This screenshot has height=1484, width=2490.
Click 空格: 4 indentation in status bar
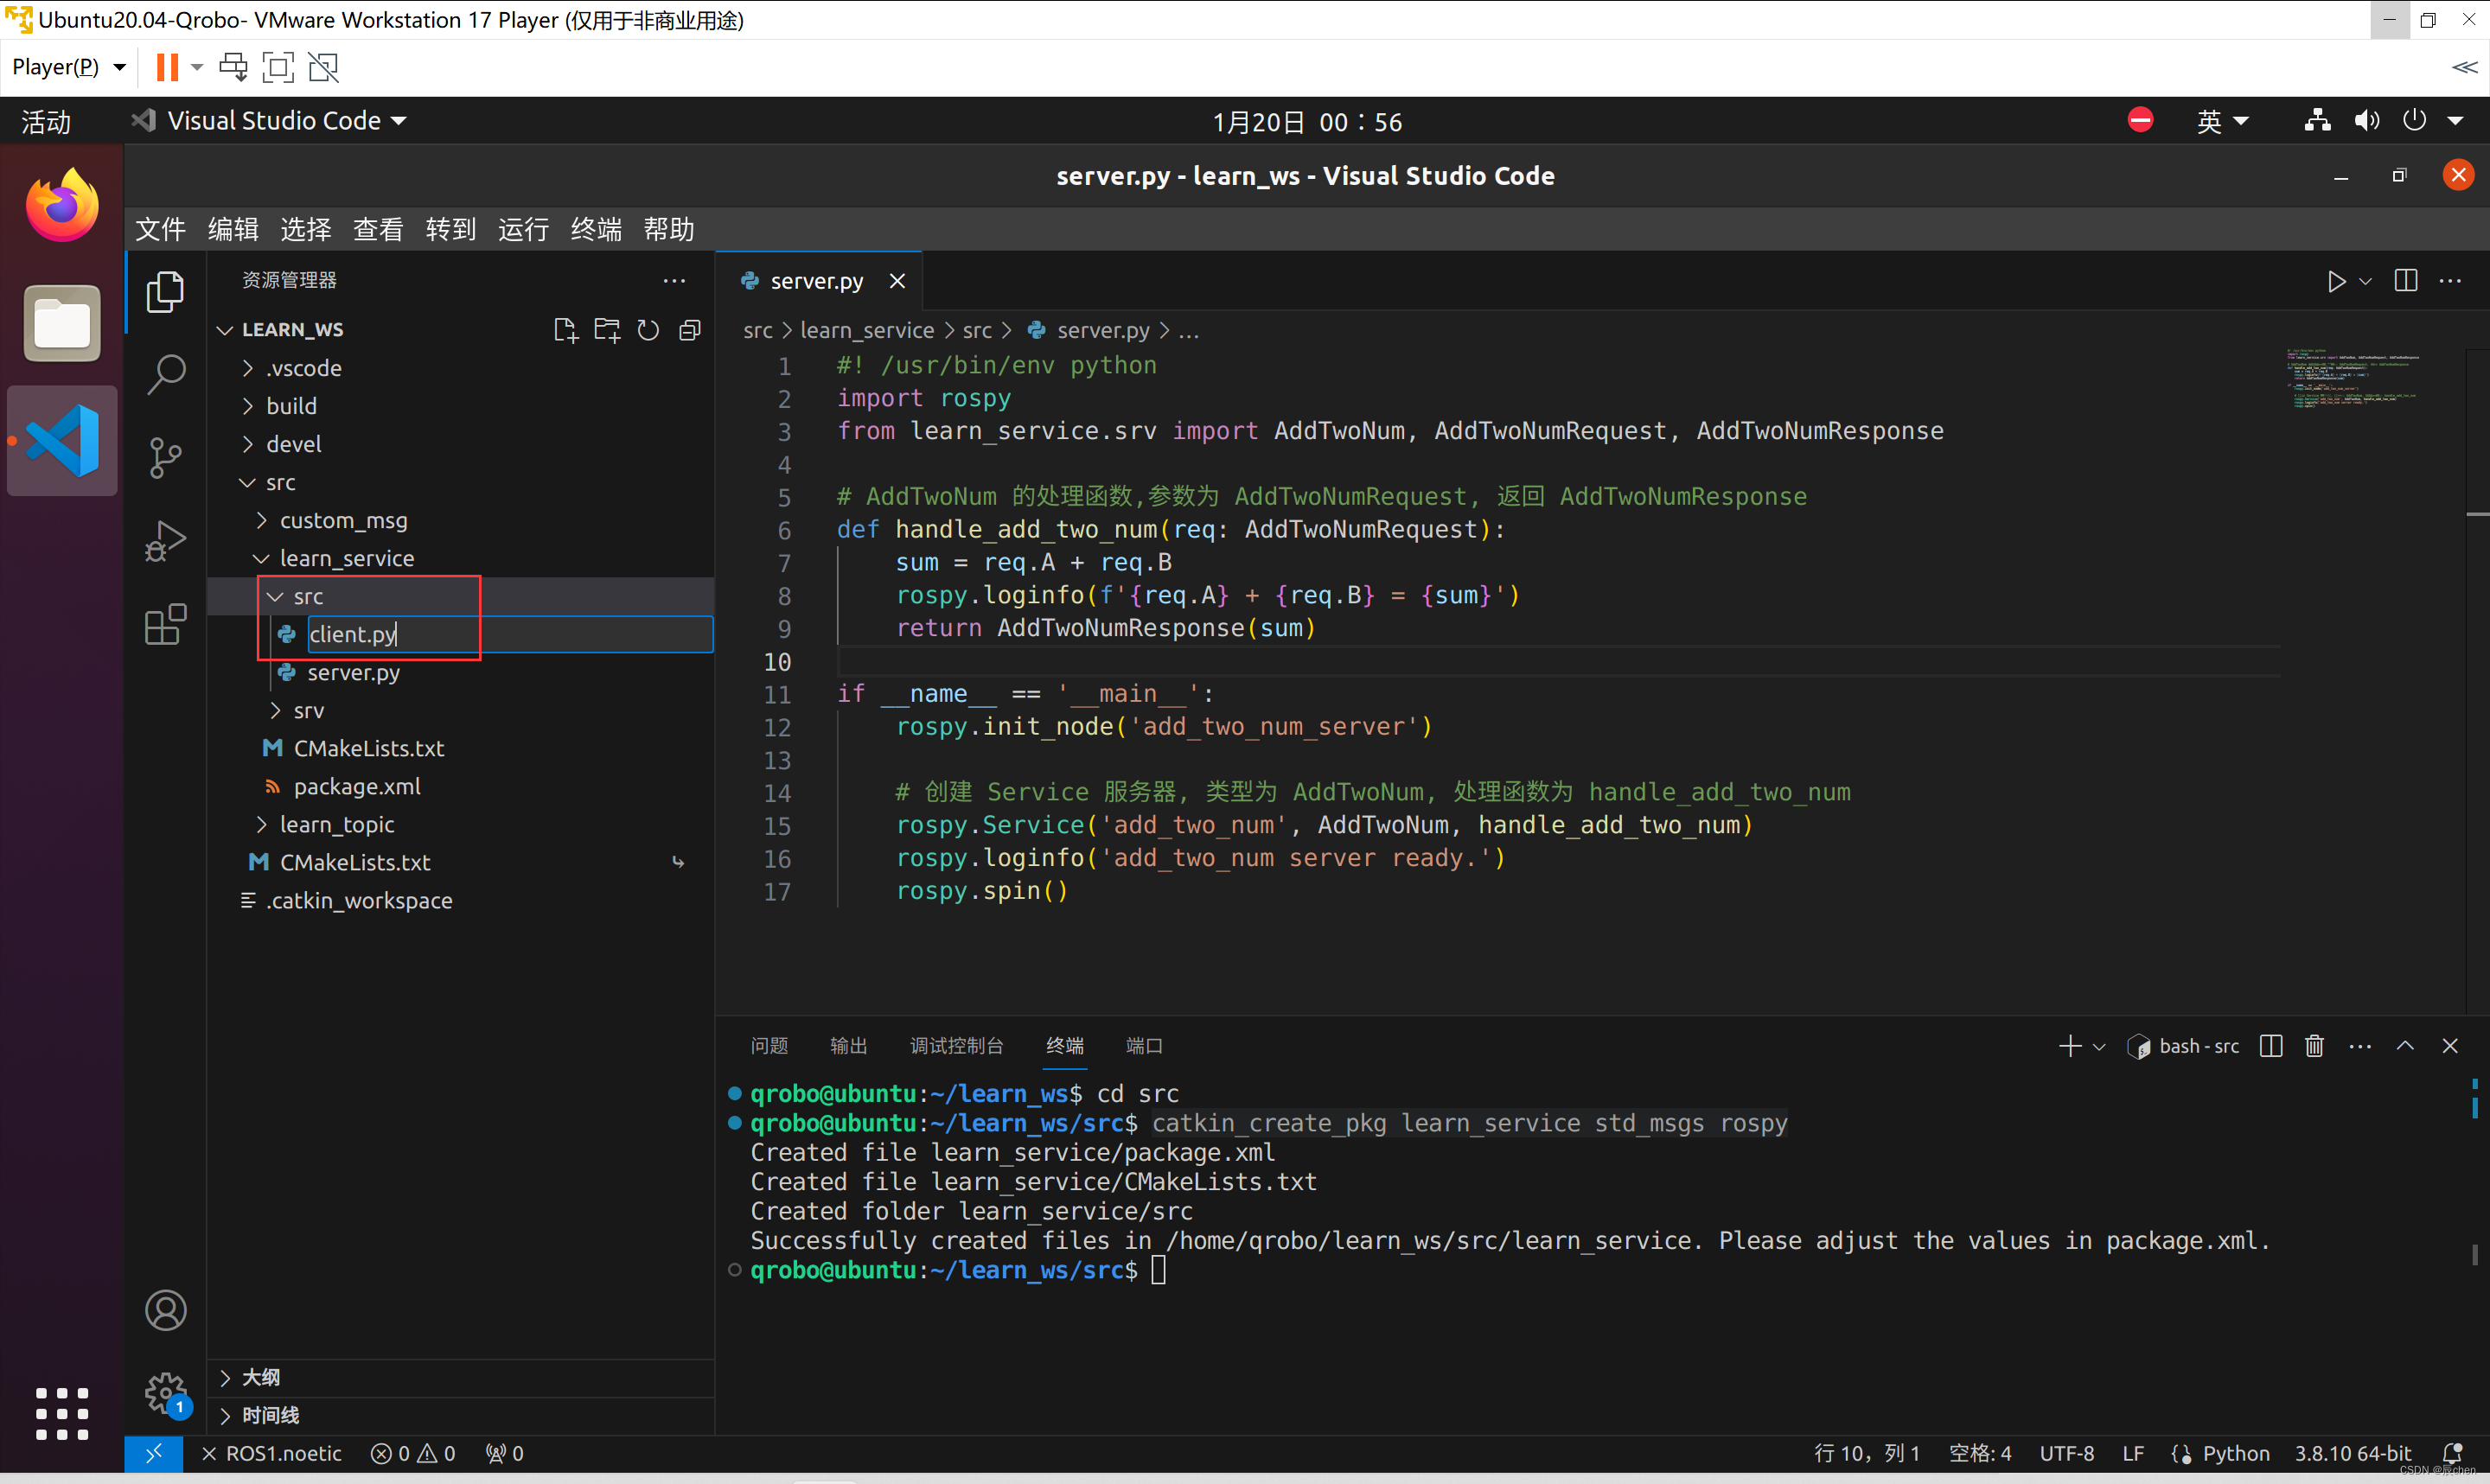(x=1979, y=1453)
